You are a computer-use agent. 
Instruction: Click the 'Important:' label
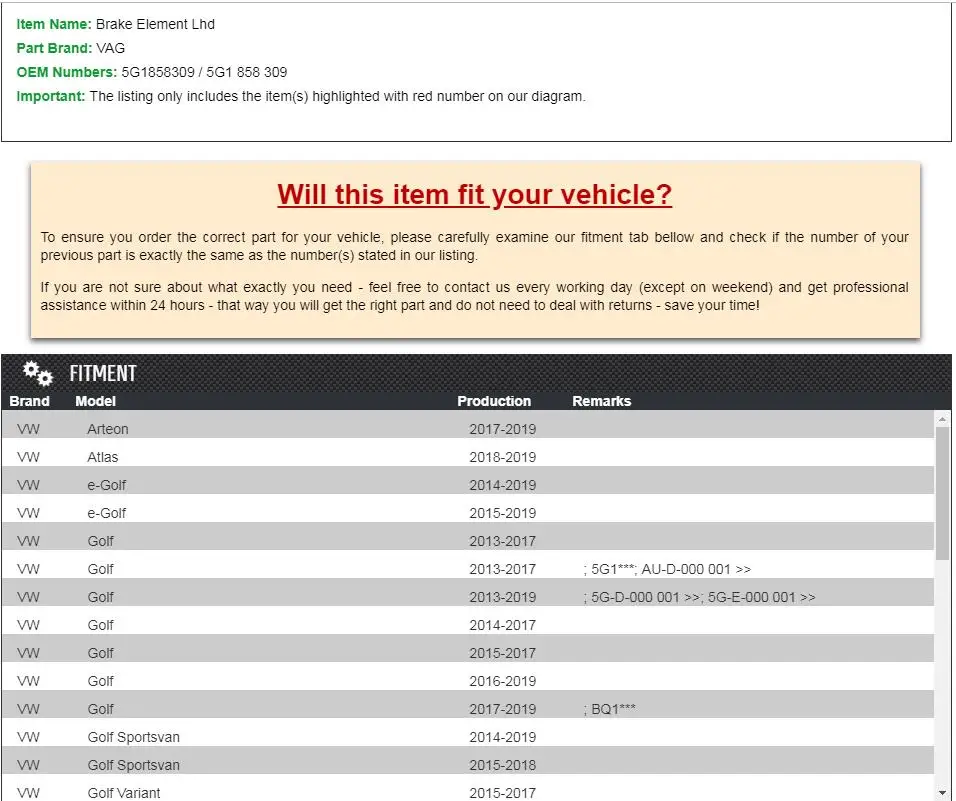51,96
